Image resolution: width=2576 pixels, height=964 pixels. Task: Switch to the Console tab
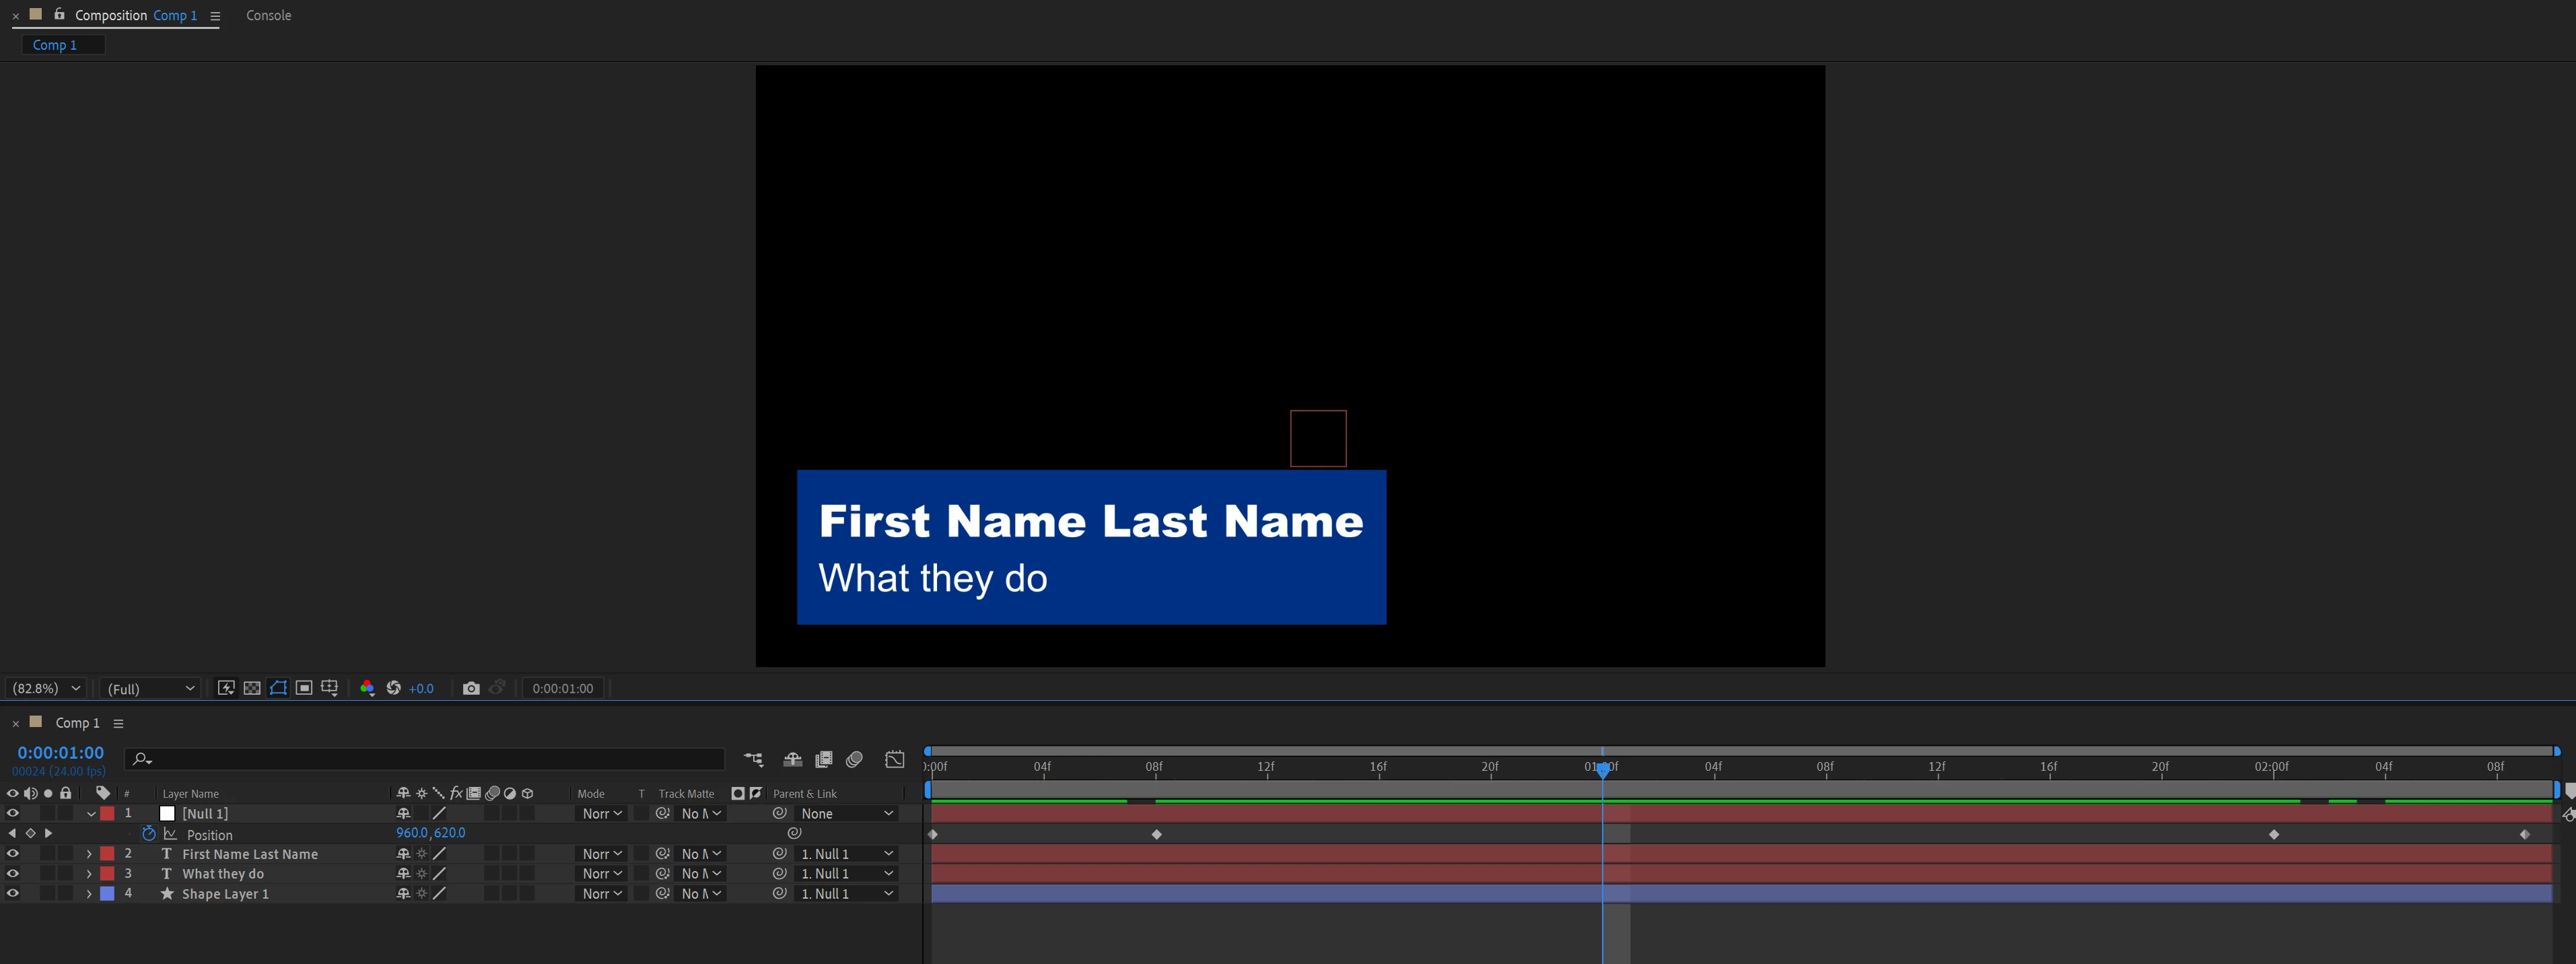point(268,15)
